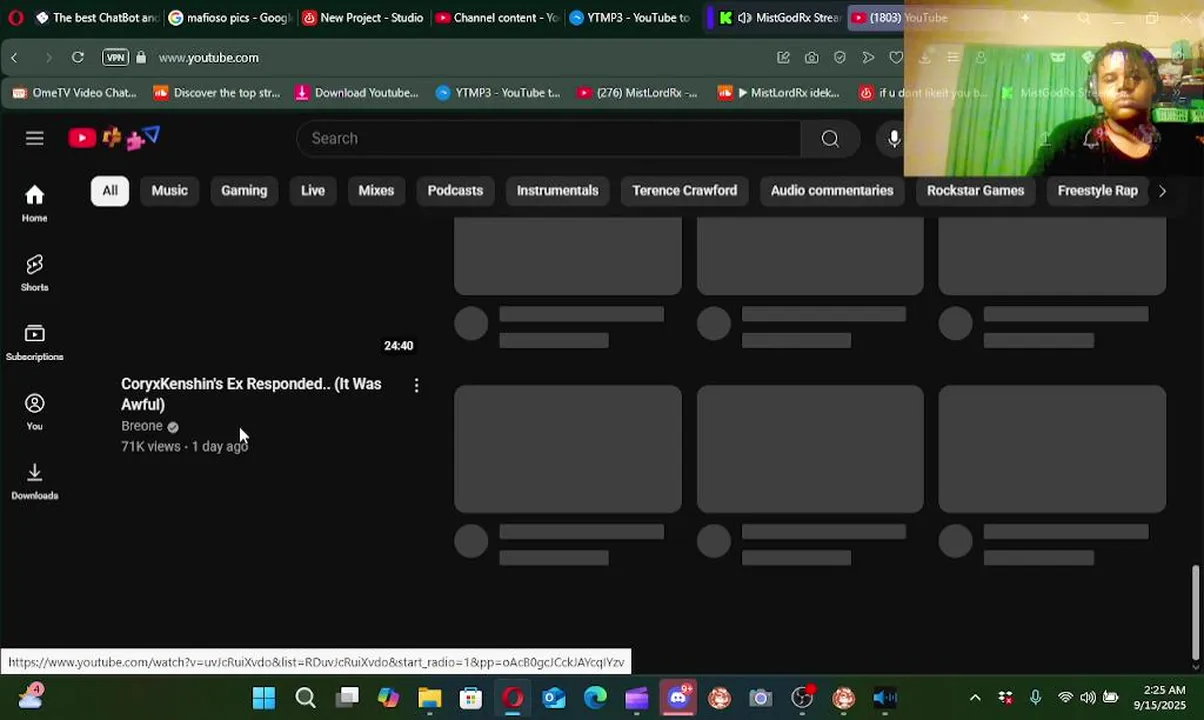The height and width of the screenshot is (720, 1204).
Task: Open the Breone channel link
Action: pos(142,426)
